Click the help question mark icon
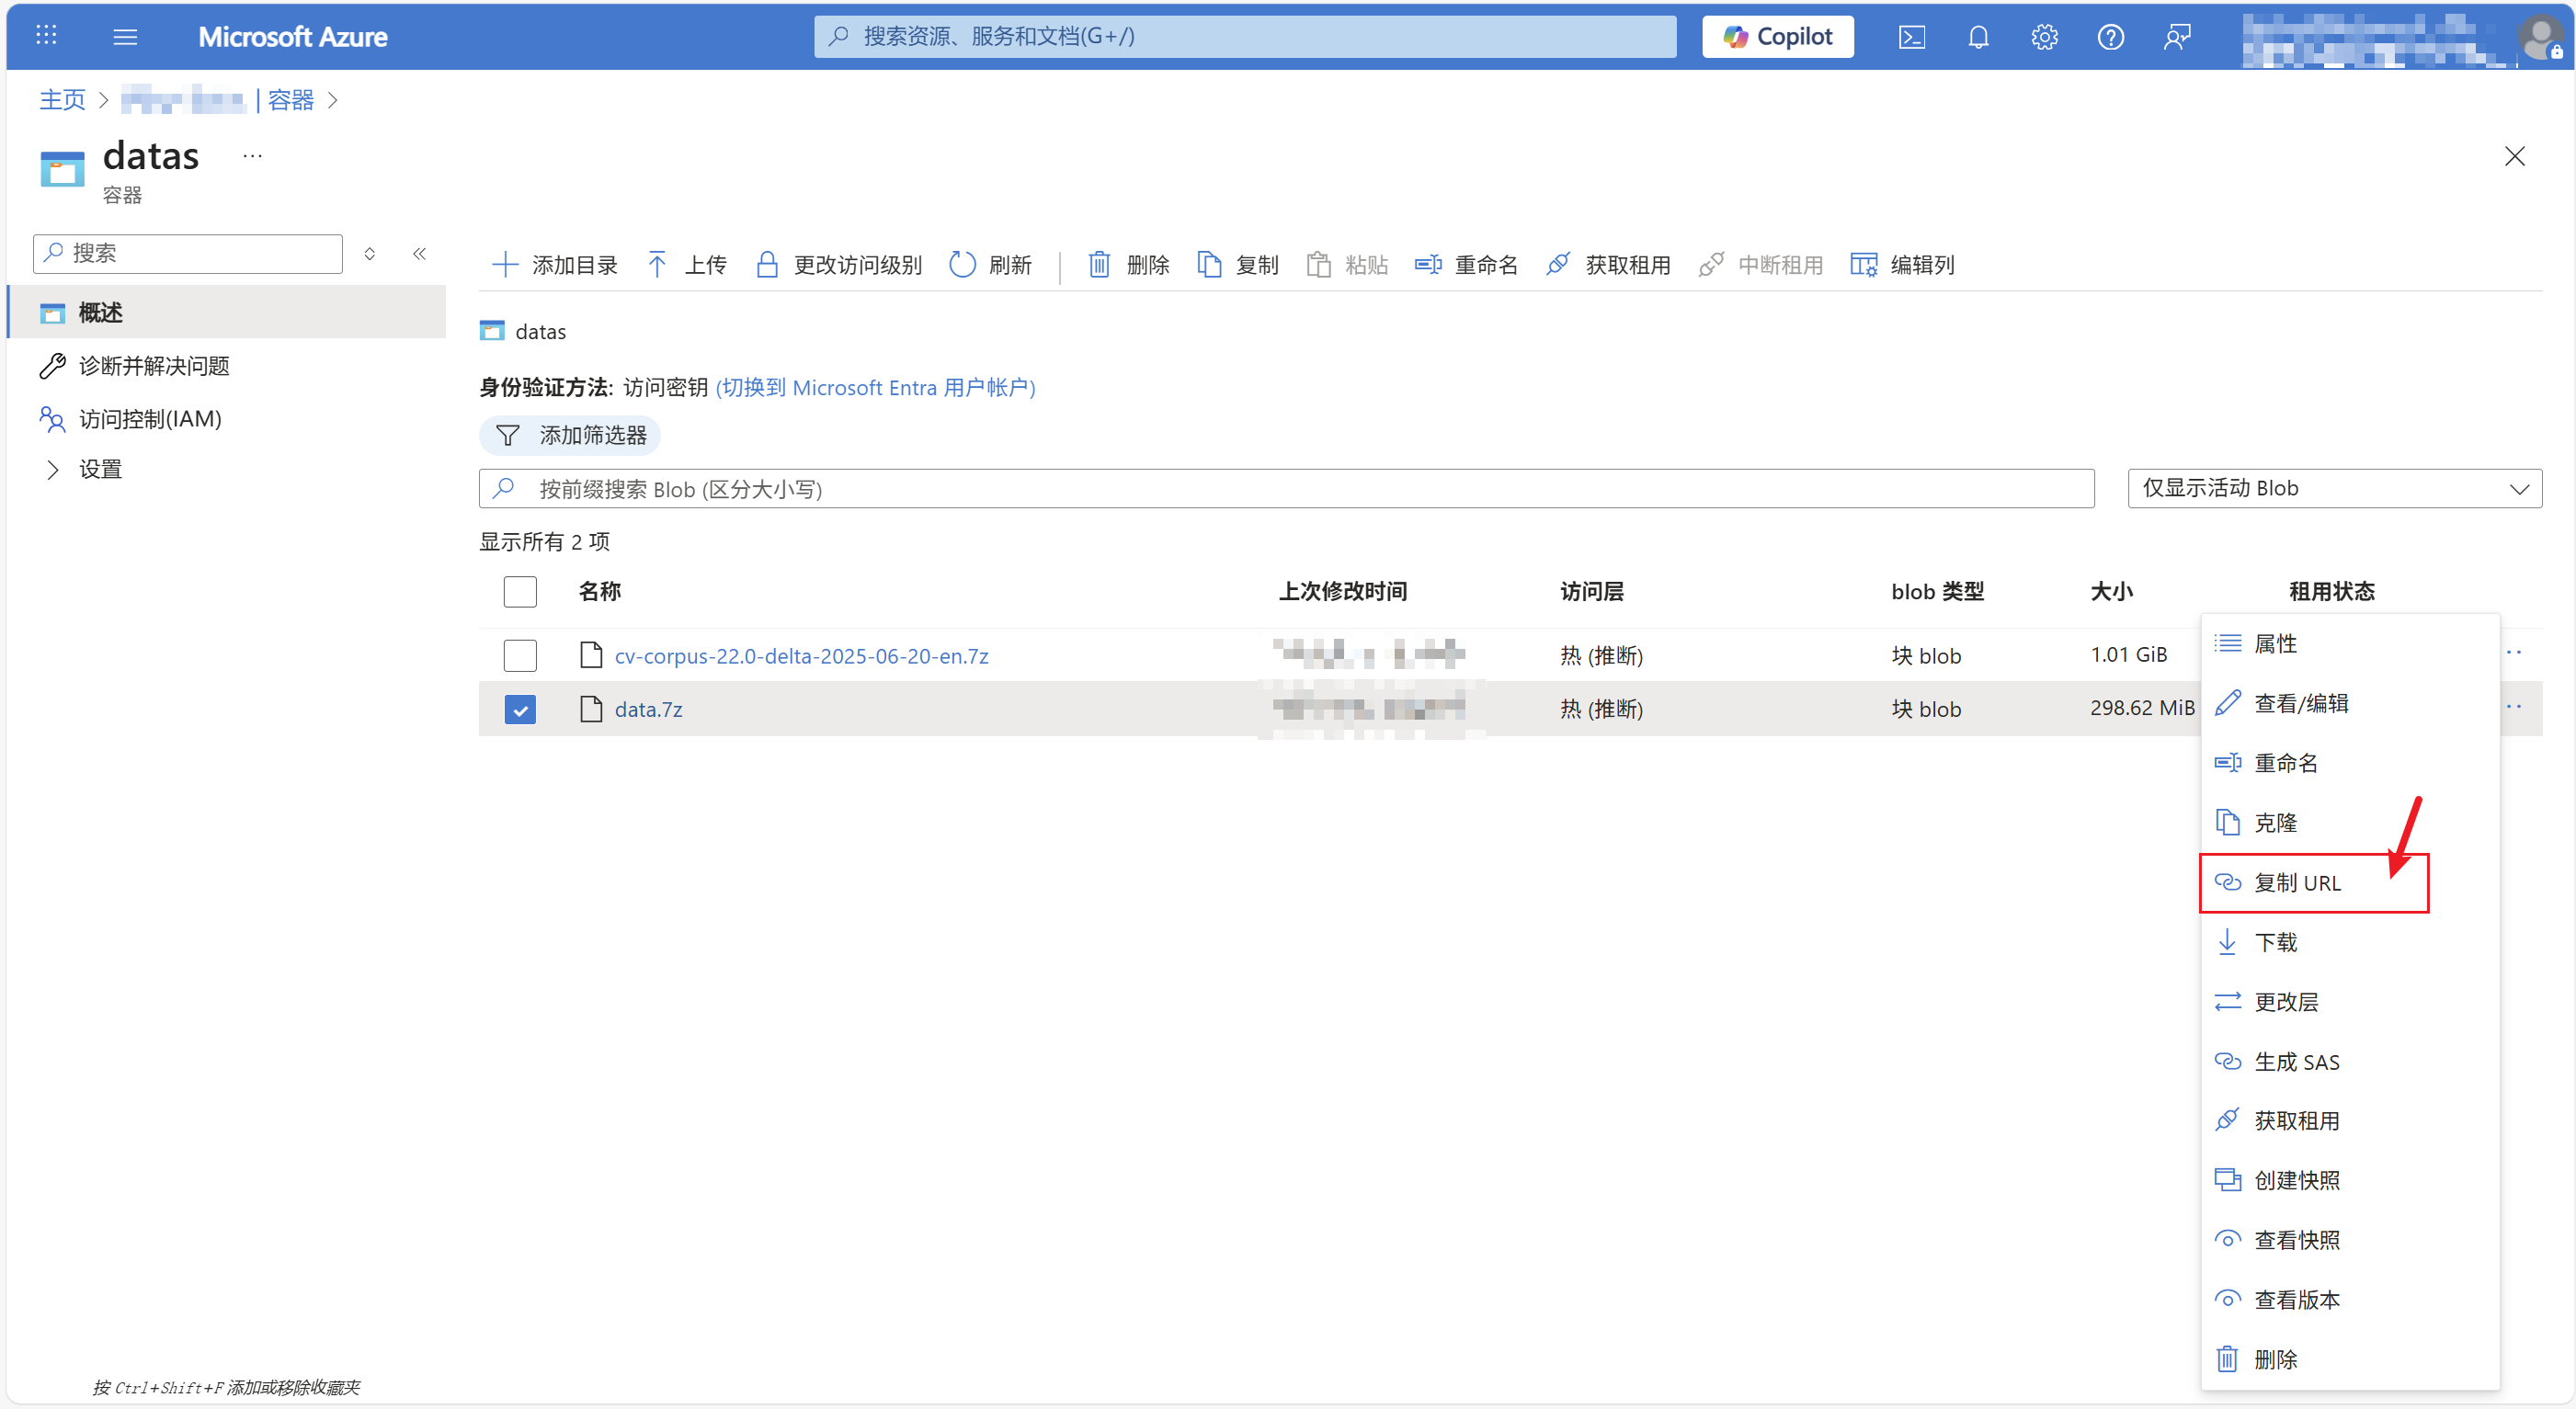Viewport: 2576px width, 1409px height. (x=2110, y=37)
